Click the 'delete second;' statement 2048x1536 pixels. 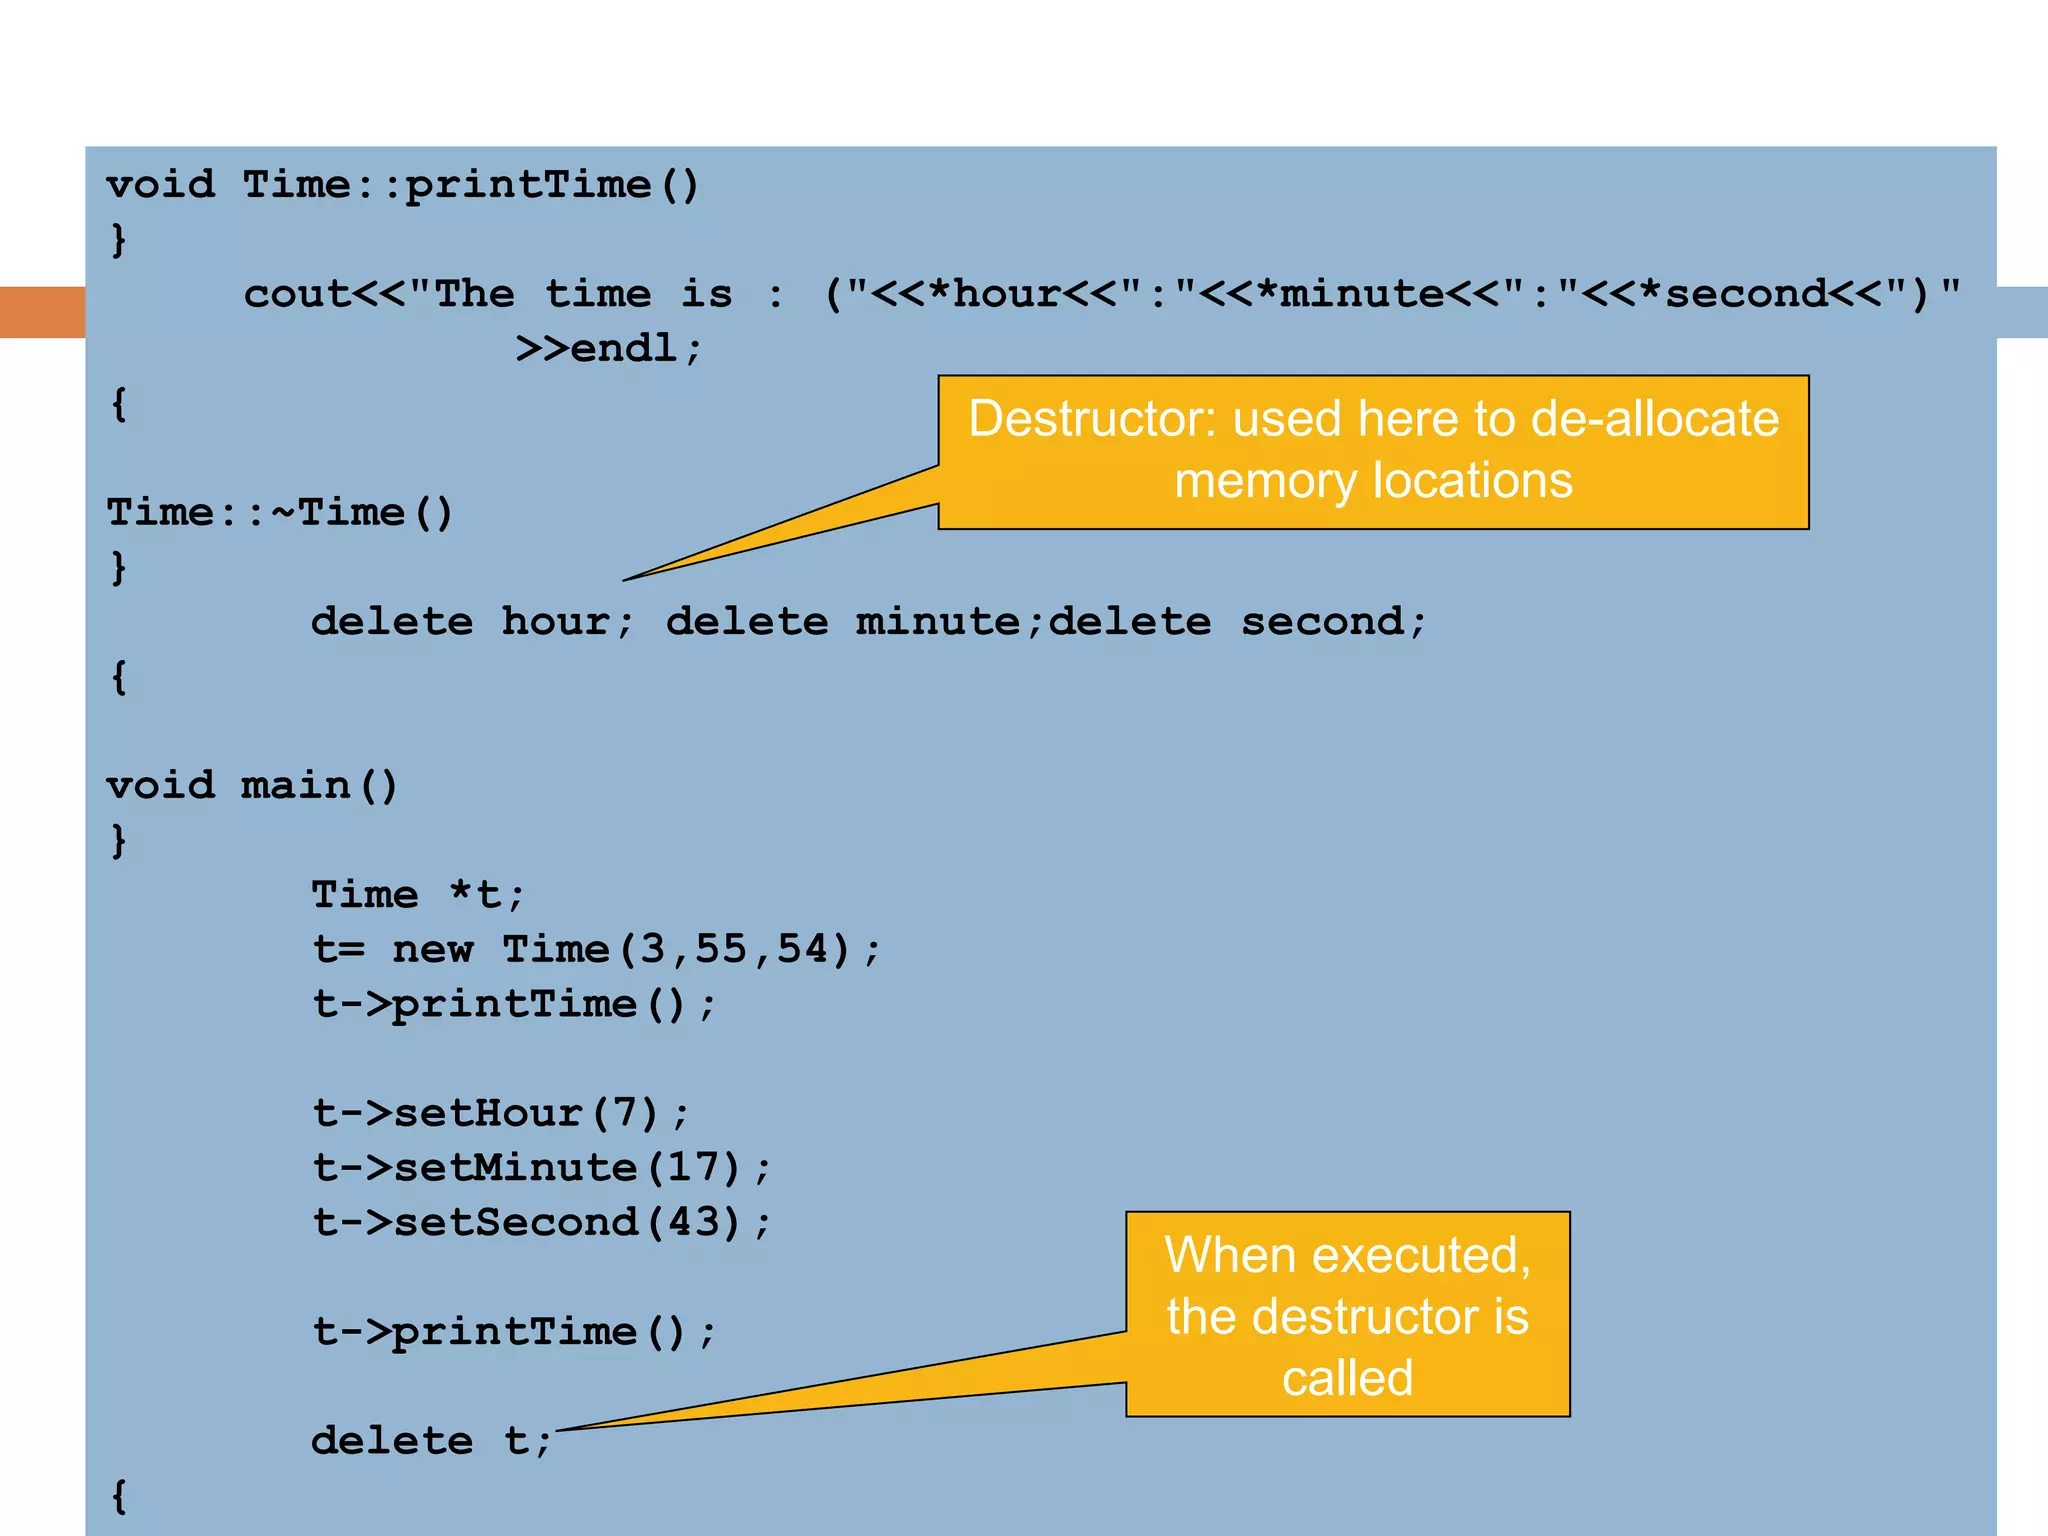coord(1237,622)
